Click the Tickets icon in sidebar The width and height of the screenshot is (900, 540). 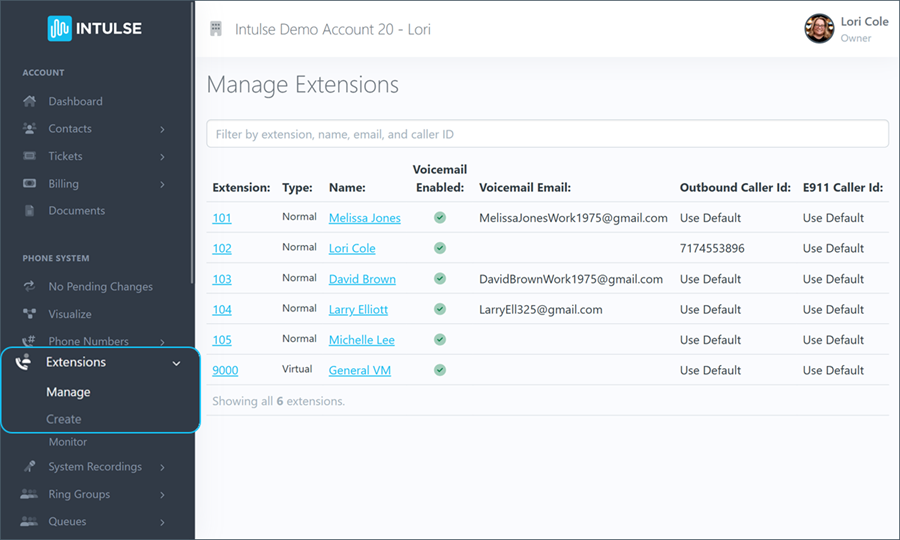(29, 156)
